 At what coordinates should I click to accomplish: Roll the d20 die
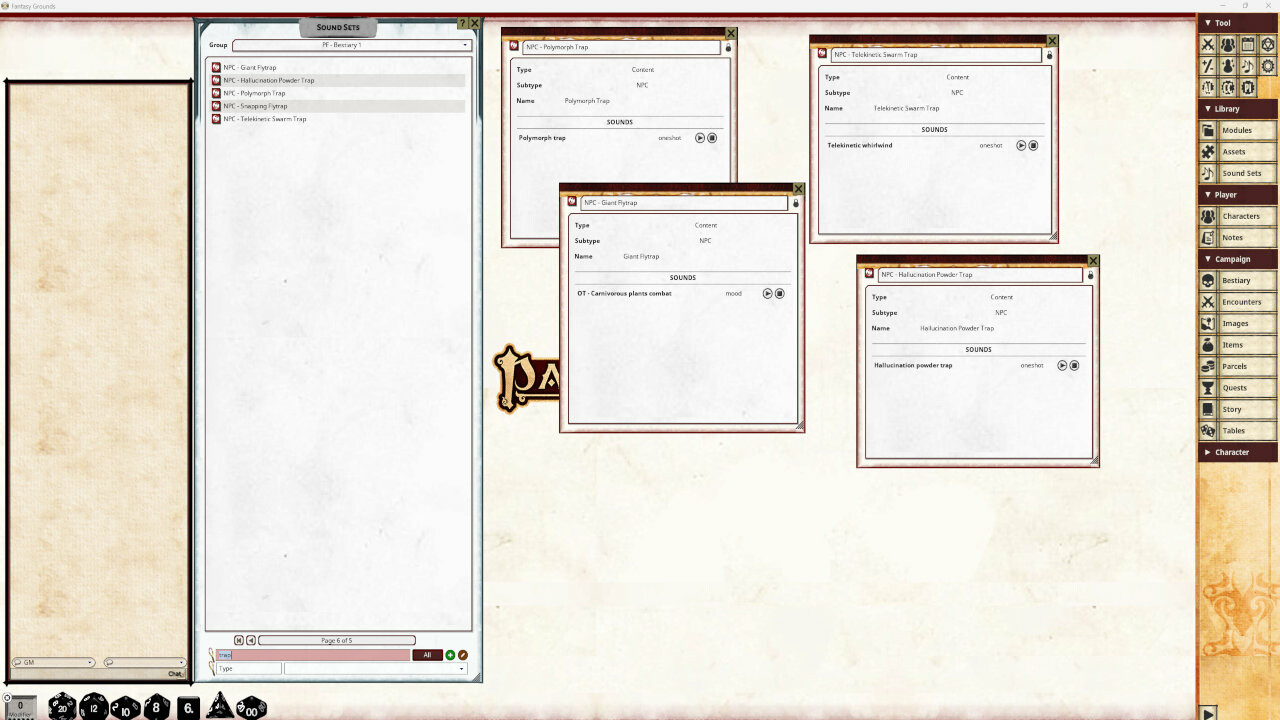point(62,706)
